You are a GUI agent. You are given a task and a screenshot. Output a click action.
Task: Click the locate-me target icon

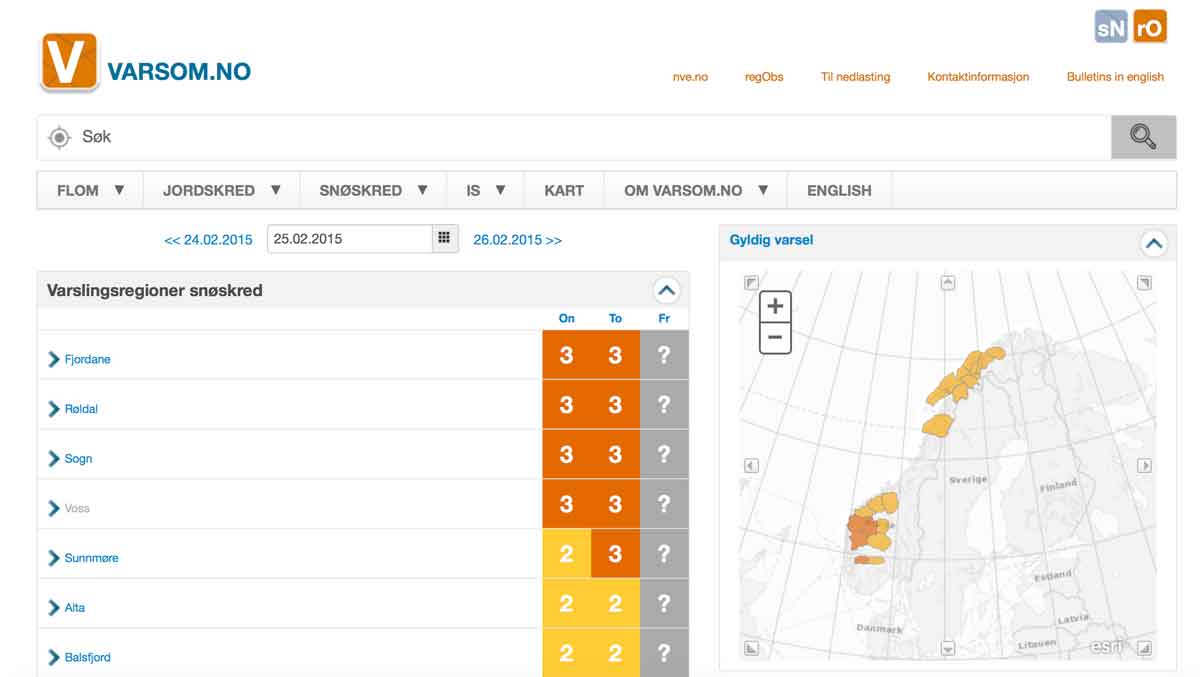[60, 138]
